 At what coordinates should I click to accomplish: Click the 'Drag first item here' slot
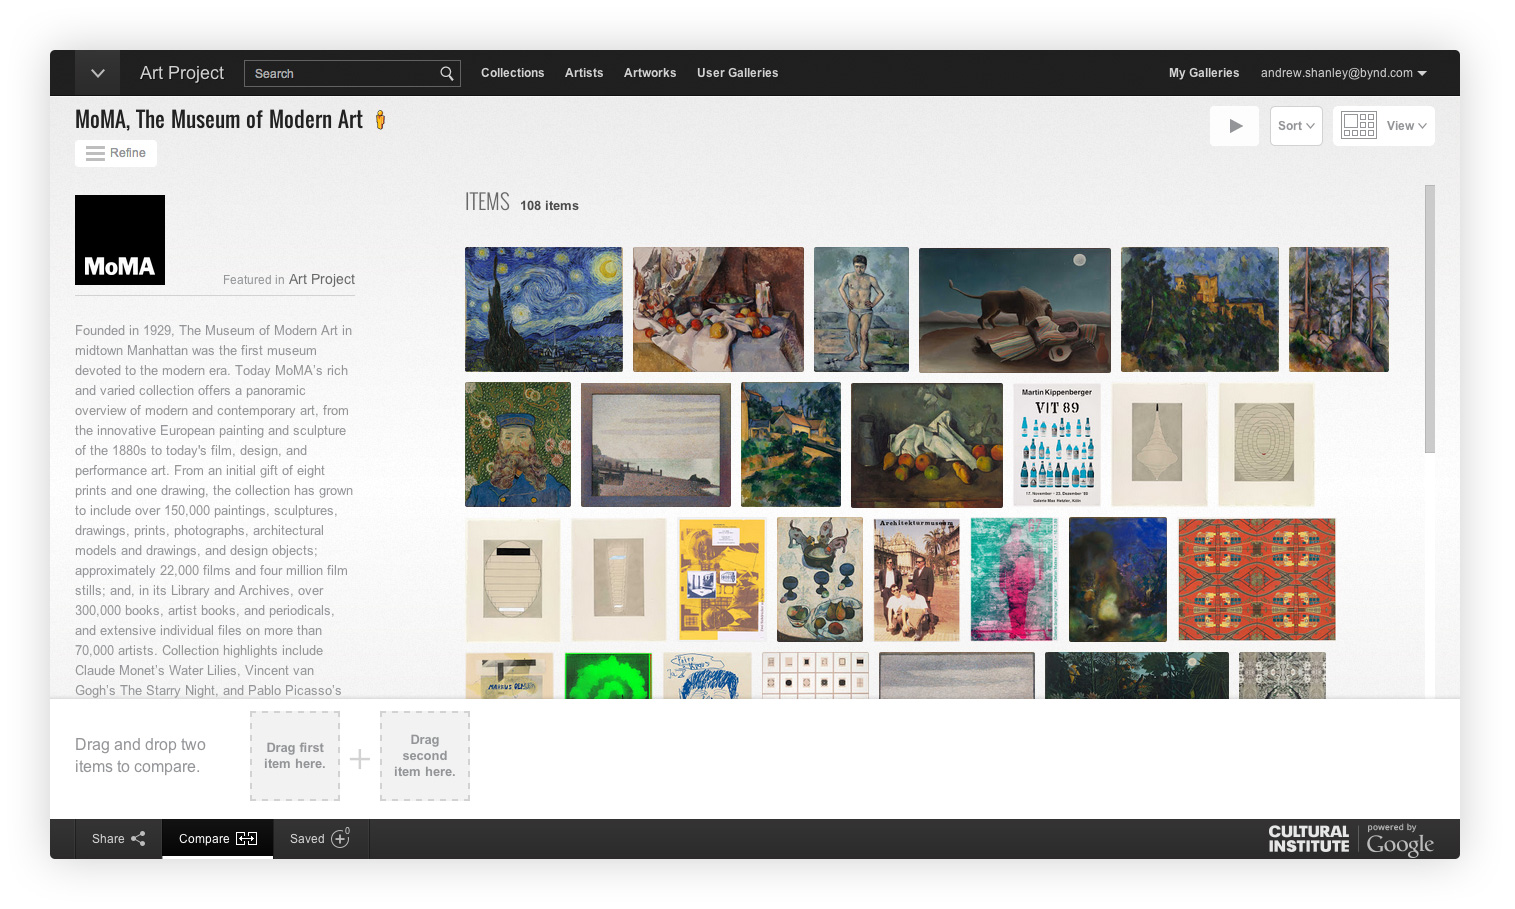pos(295,756)
